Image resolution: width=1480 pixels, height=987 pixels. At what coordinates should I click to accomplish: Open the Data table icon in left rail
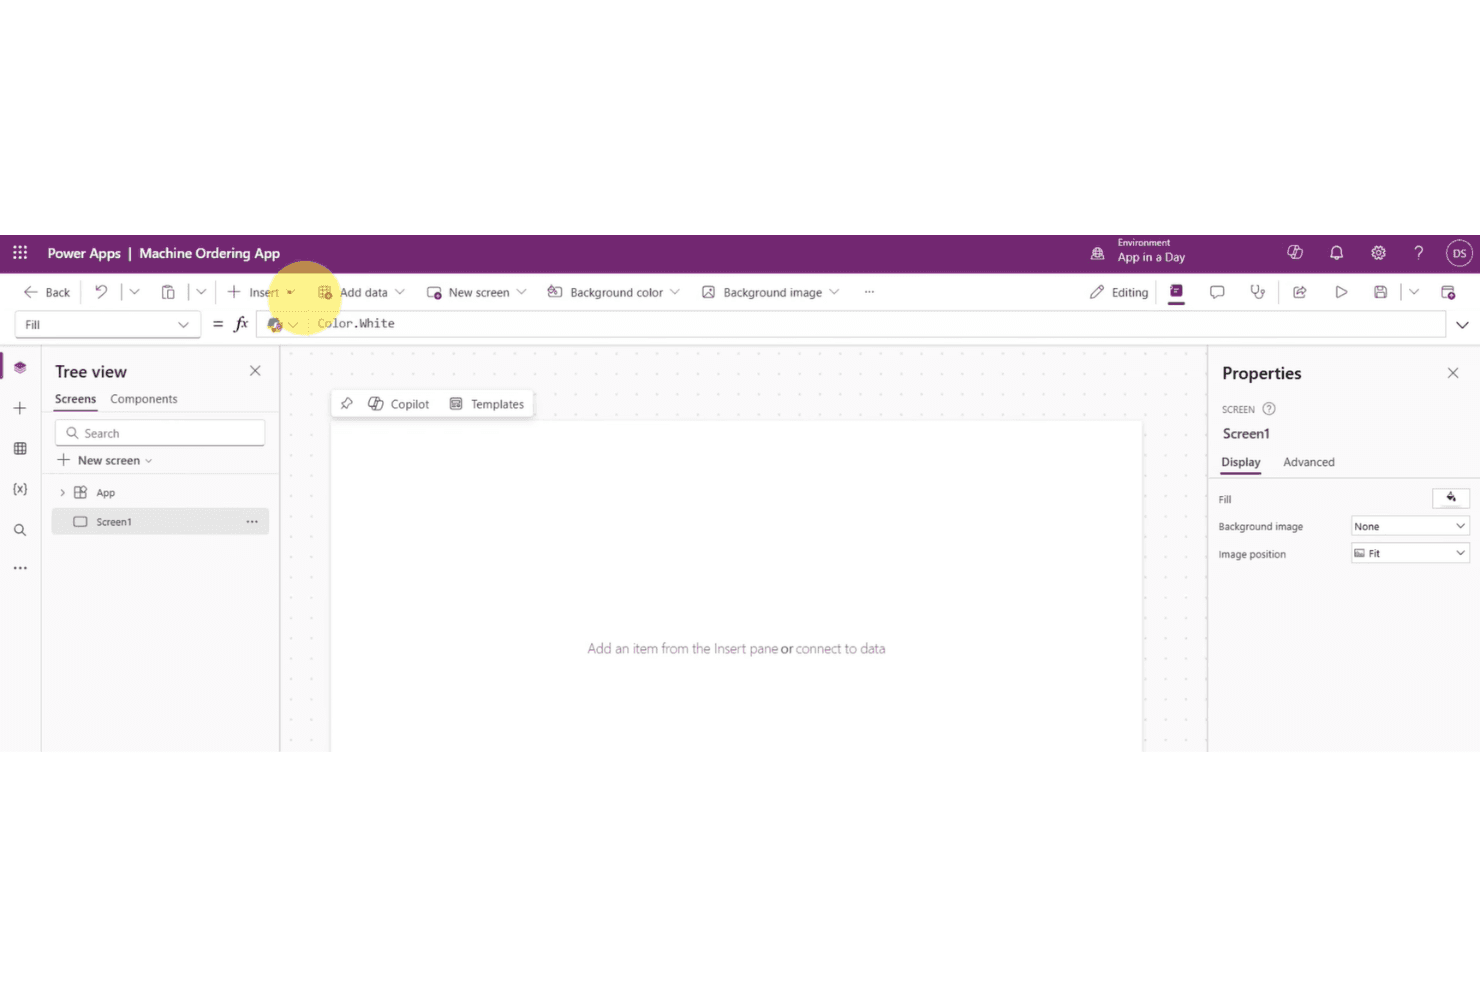[x=20, y=449]
